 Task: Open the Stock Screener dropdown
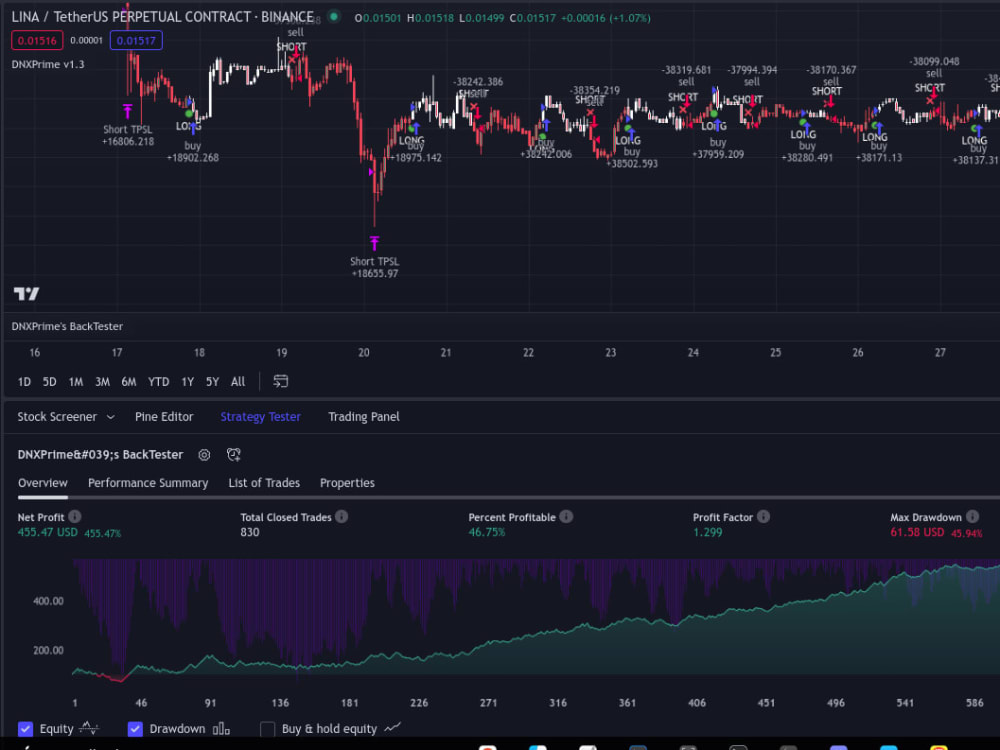point(66,416)
